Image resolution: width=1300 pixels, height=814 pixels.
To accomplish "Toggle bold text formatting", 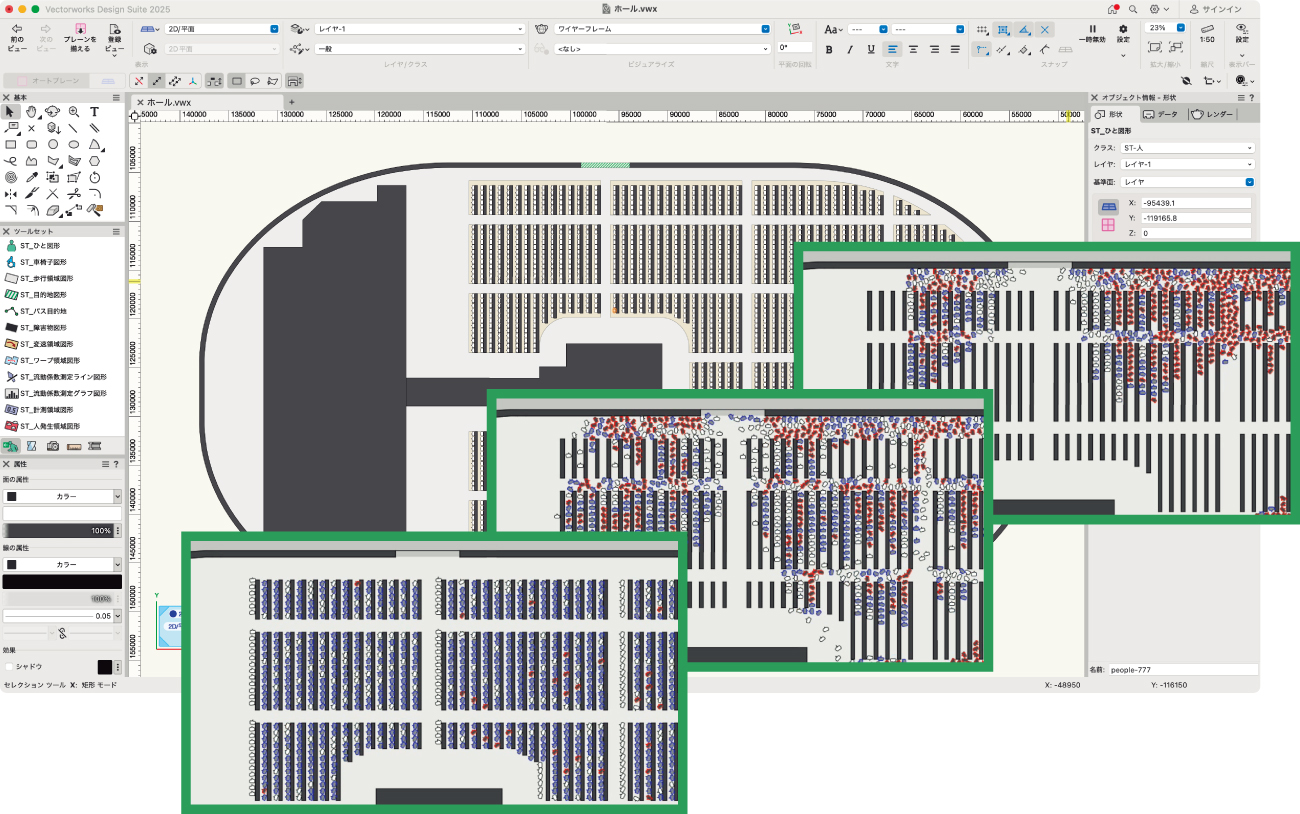I will click(x=828, y=49).
